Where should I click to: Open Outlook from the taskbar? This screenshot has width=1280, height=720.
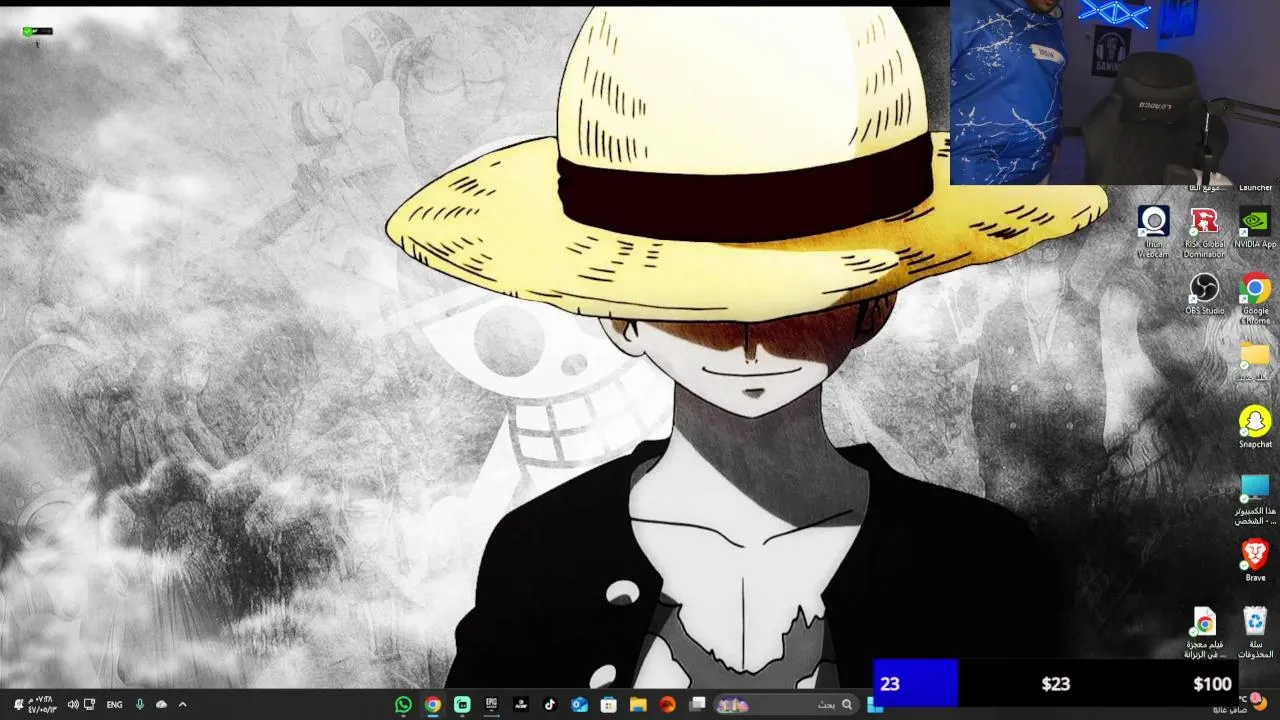pos(579,704)
